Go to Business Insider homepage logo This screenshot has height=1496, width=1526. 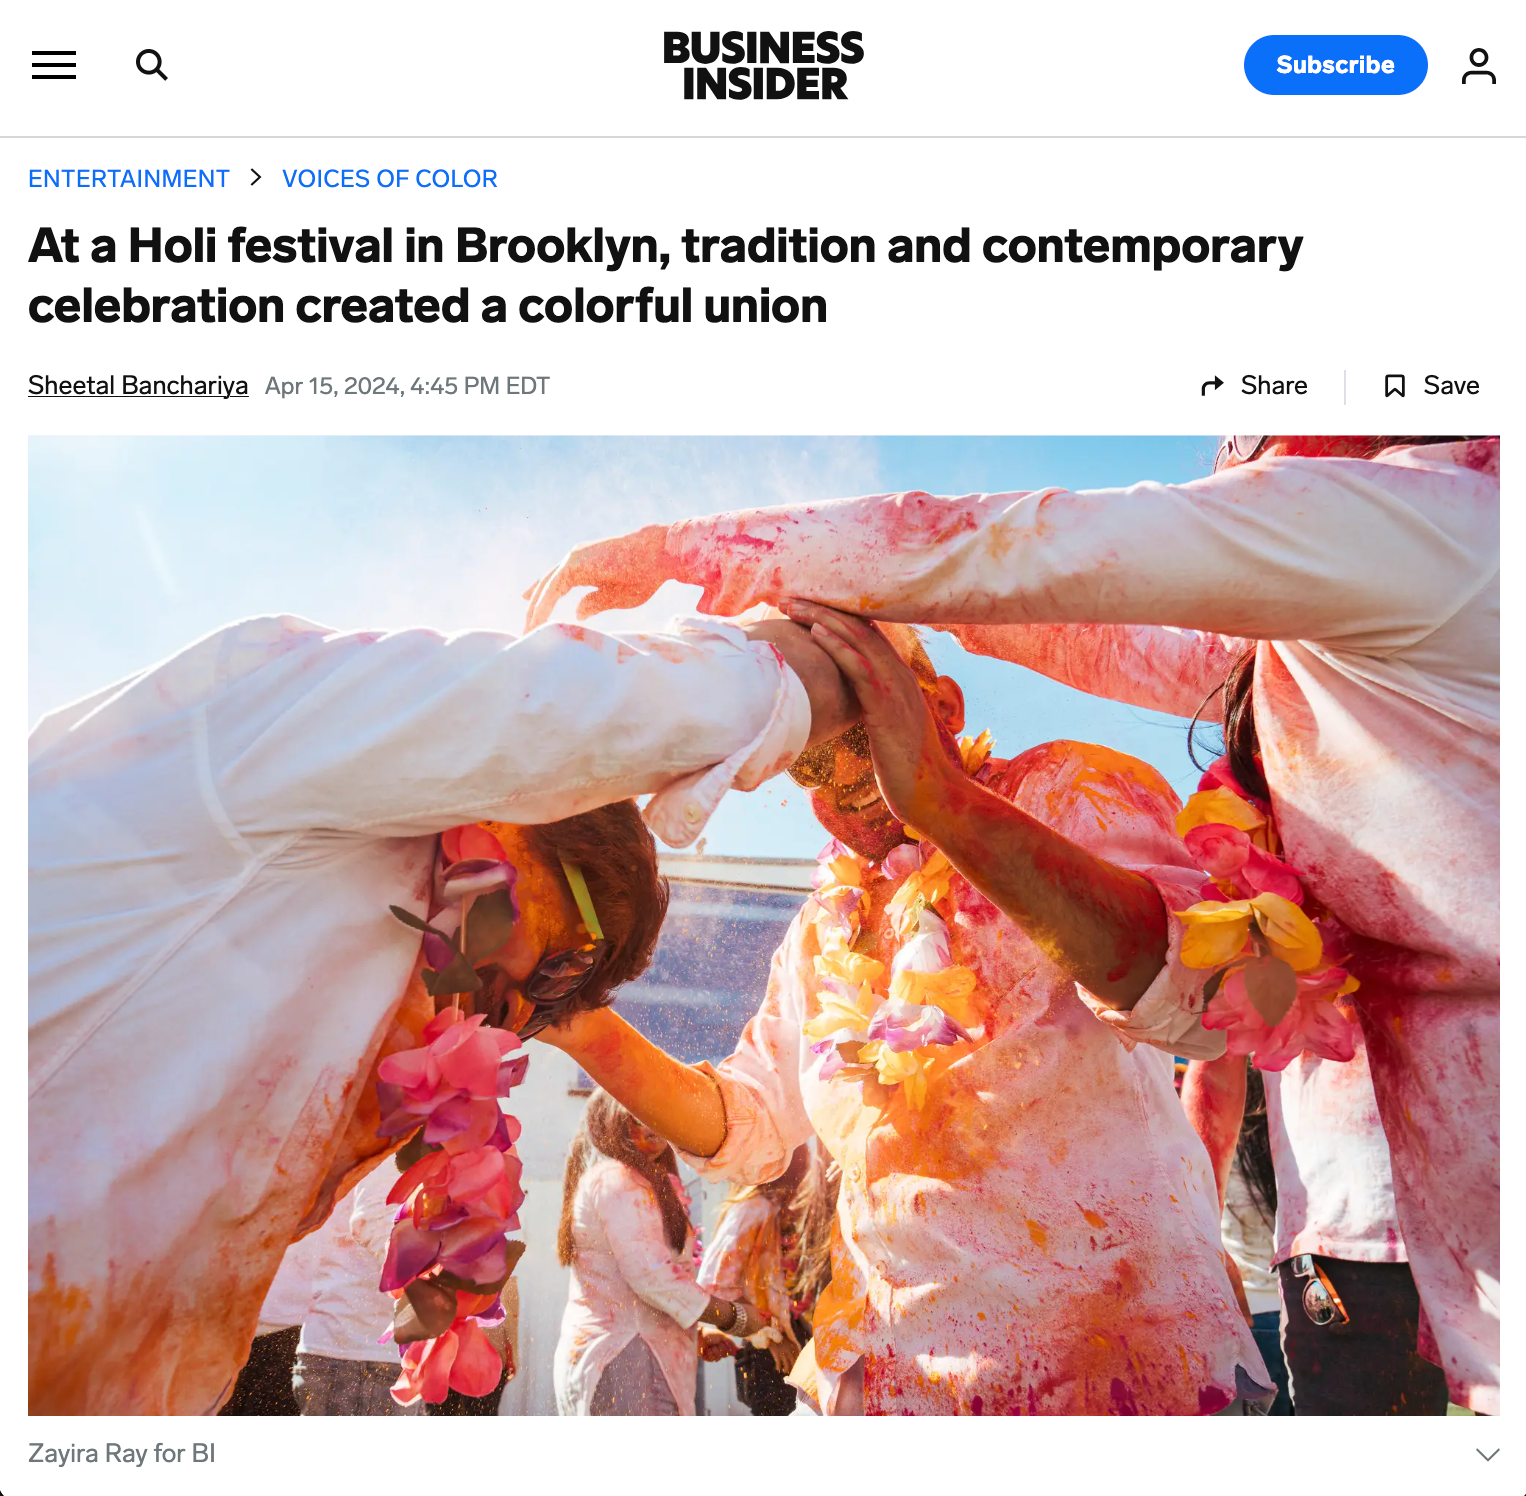coord(763,65)
